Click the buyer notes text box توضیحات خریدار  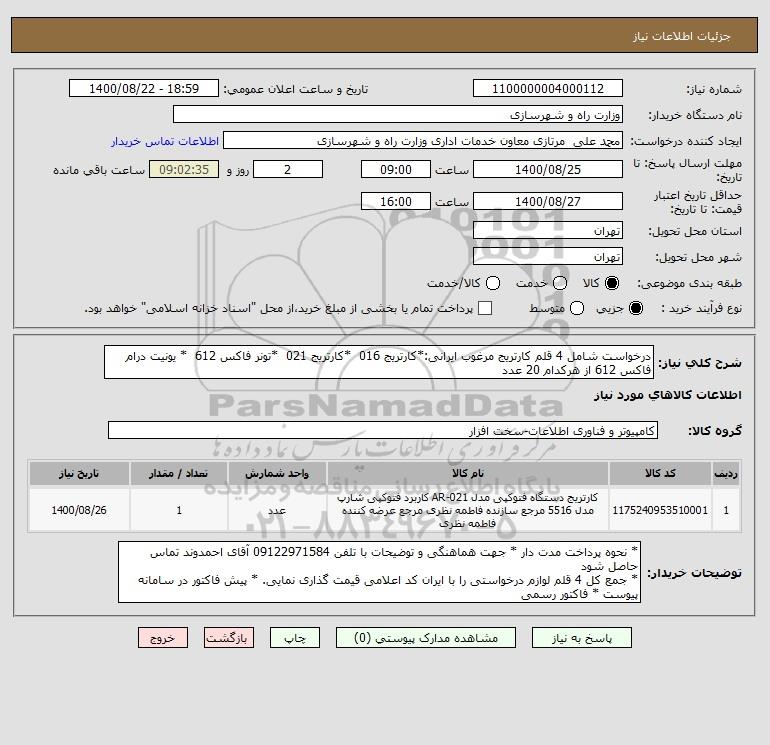pos(380,573)
